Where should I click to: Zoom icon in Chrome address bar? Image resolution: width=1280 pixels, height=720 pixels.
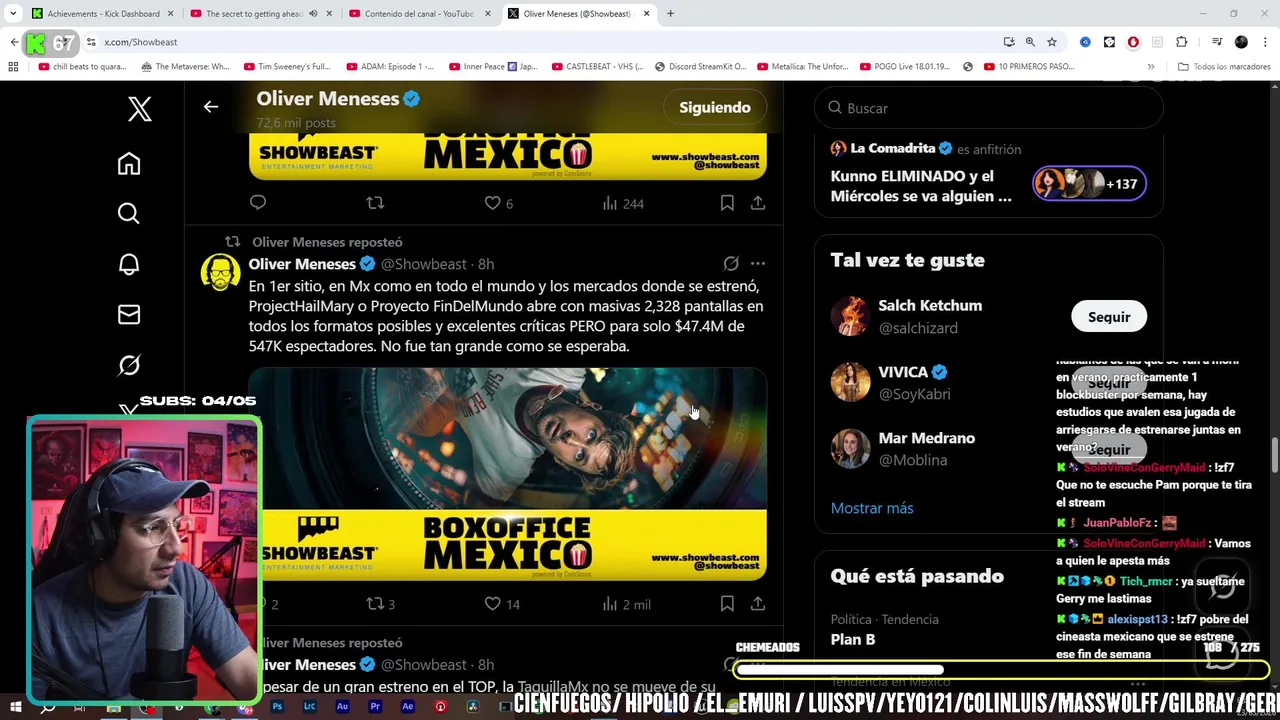point(1030,42)
